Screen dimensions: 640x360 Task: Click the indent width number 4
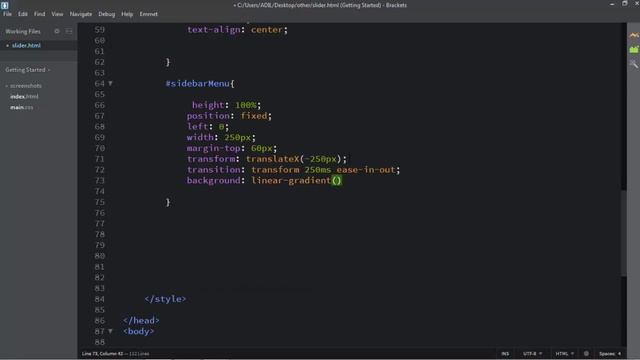619,353
